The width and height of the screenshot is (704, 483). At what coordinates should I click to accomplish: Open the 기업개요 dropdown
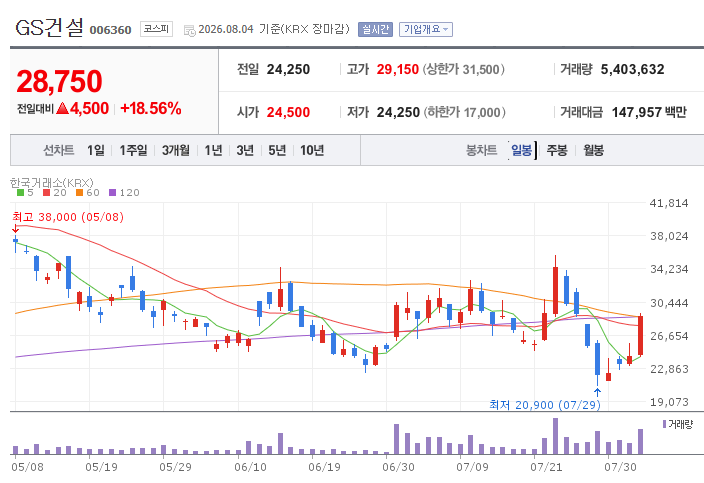coord(426,30)
